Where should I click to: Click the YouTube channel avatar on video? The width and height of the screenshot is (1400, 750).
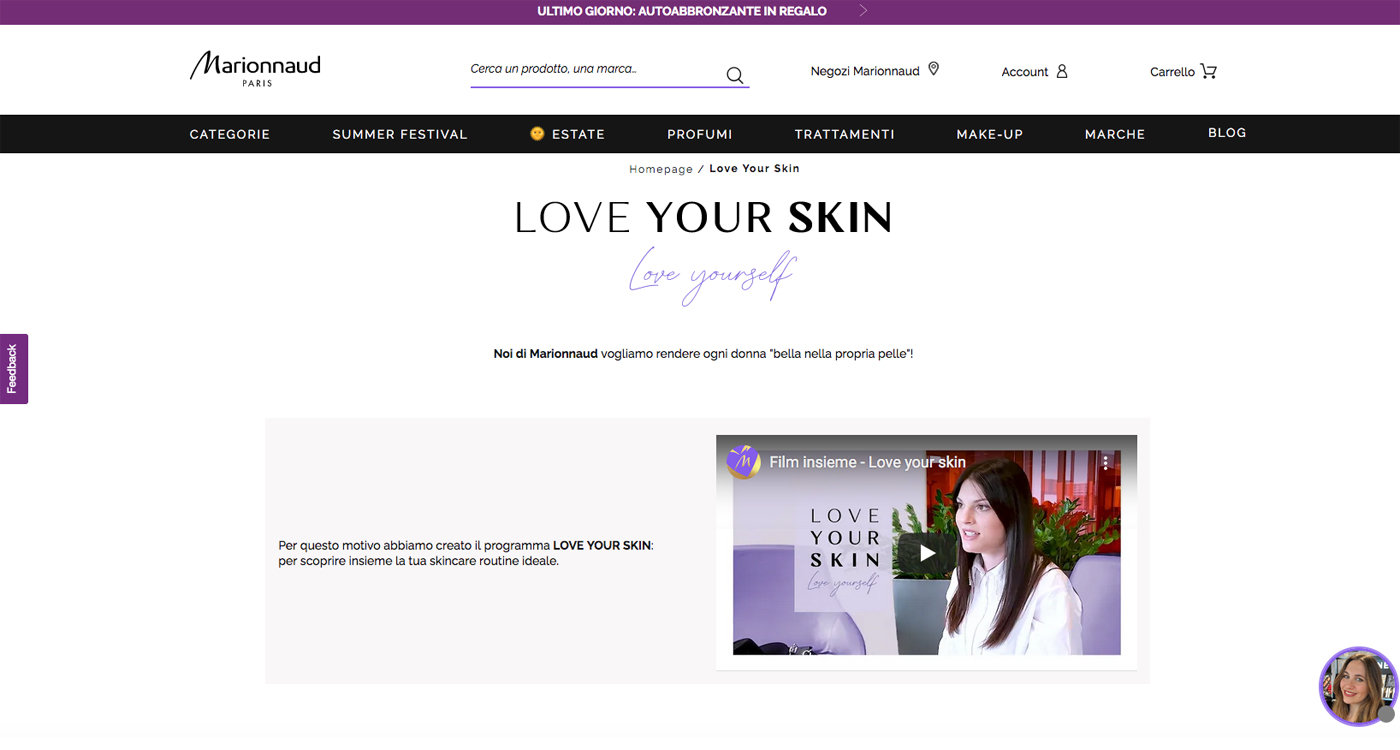pyautogui.click(x=743, y=462)
